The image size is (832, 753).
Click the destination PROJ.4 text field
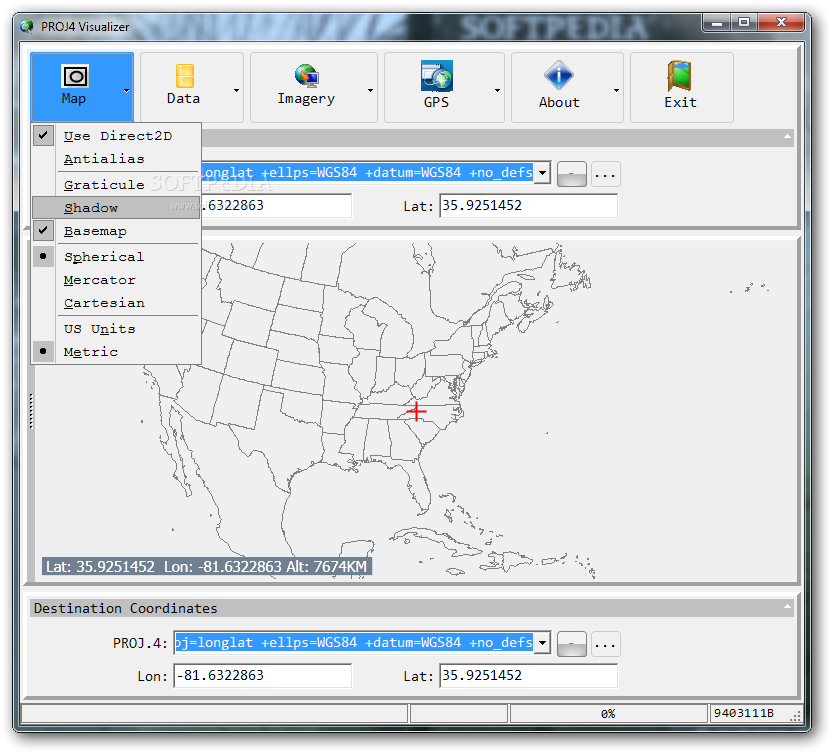coord(354,643)
